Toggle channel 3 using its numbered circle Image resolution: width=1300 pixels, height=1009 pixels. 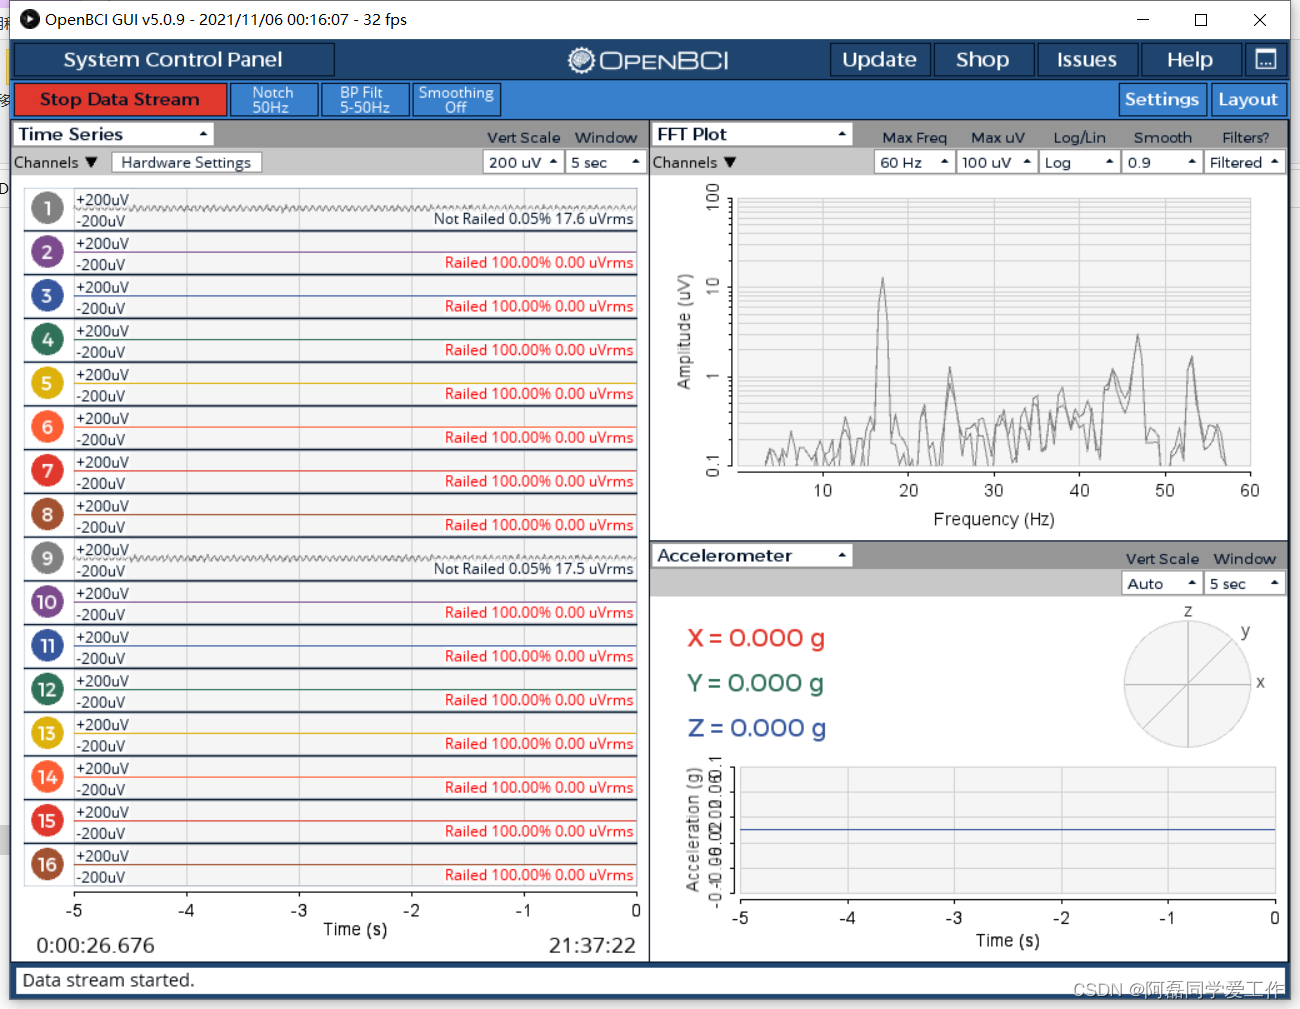(x=46, y=295)
